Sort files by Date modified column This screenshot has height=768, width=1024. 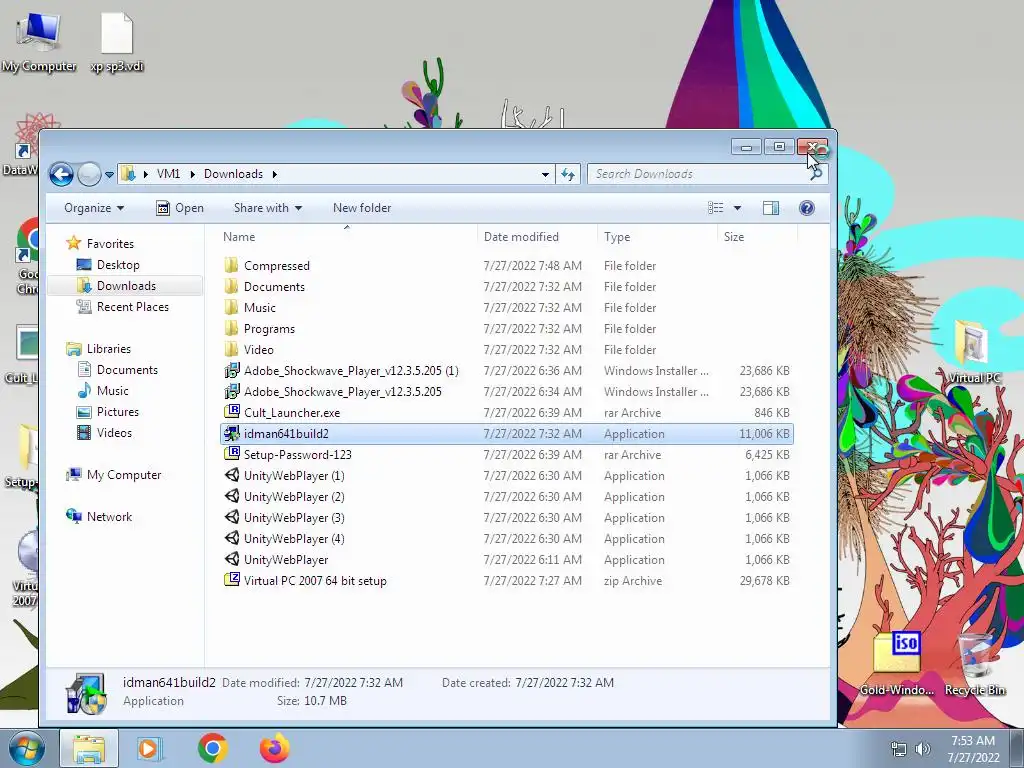(537, 236)
